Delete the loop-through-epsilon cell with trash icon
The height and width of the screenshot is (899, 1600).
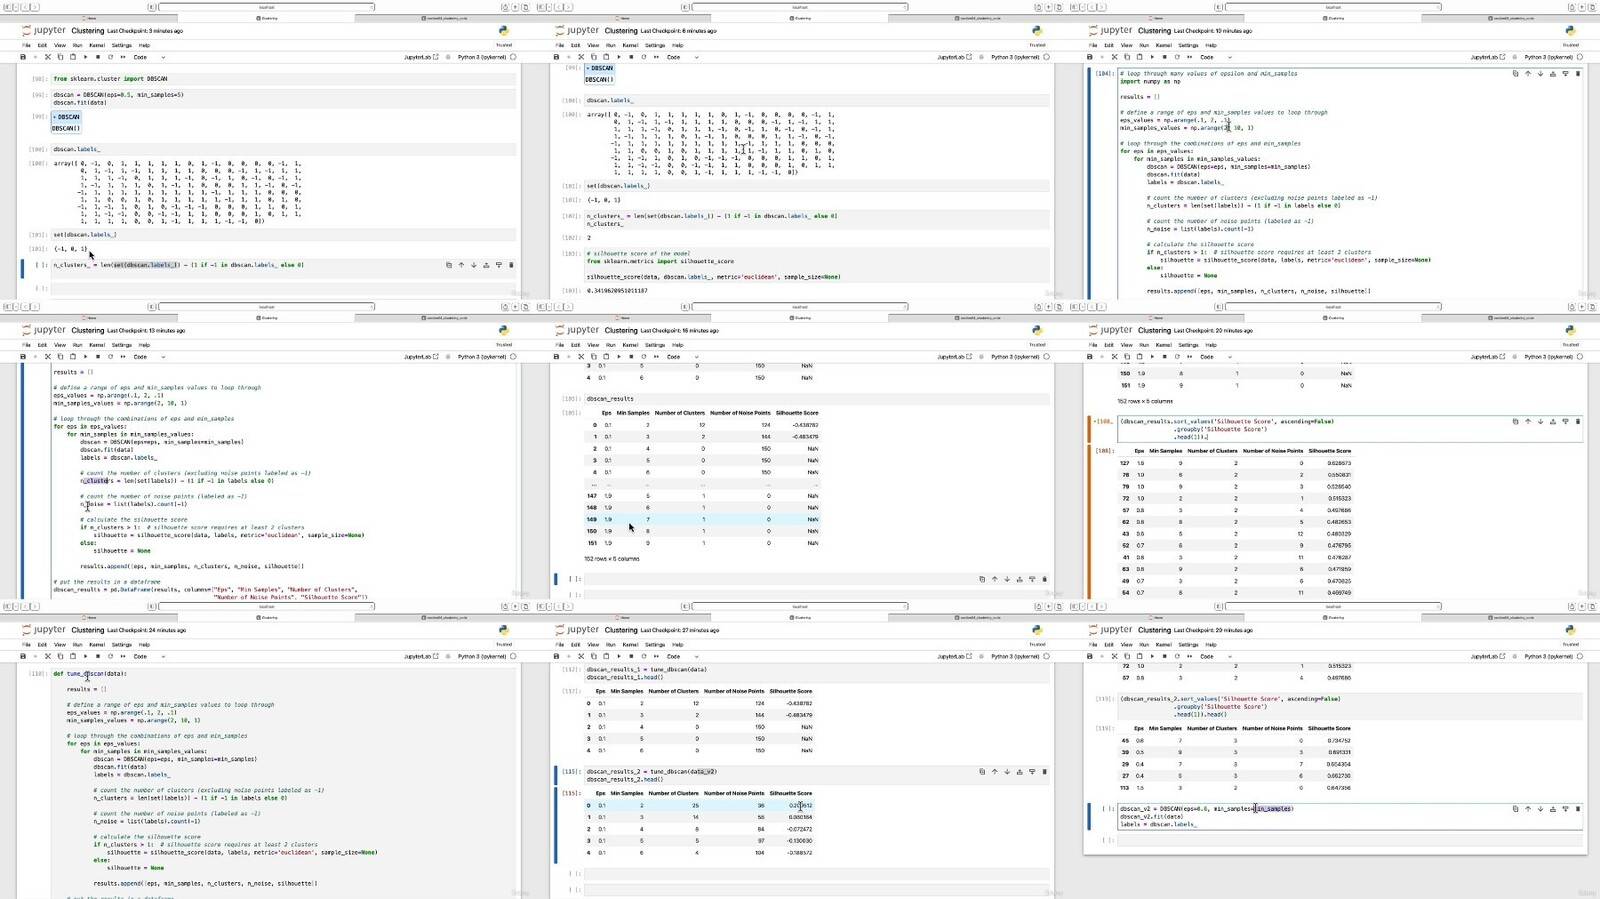pyautogui.click(x=1578, y=73)
